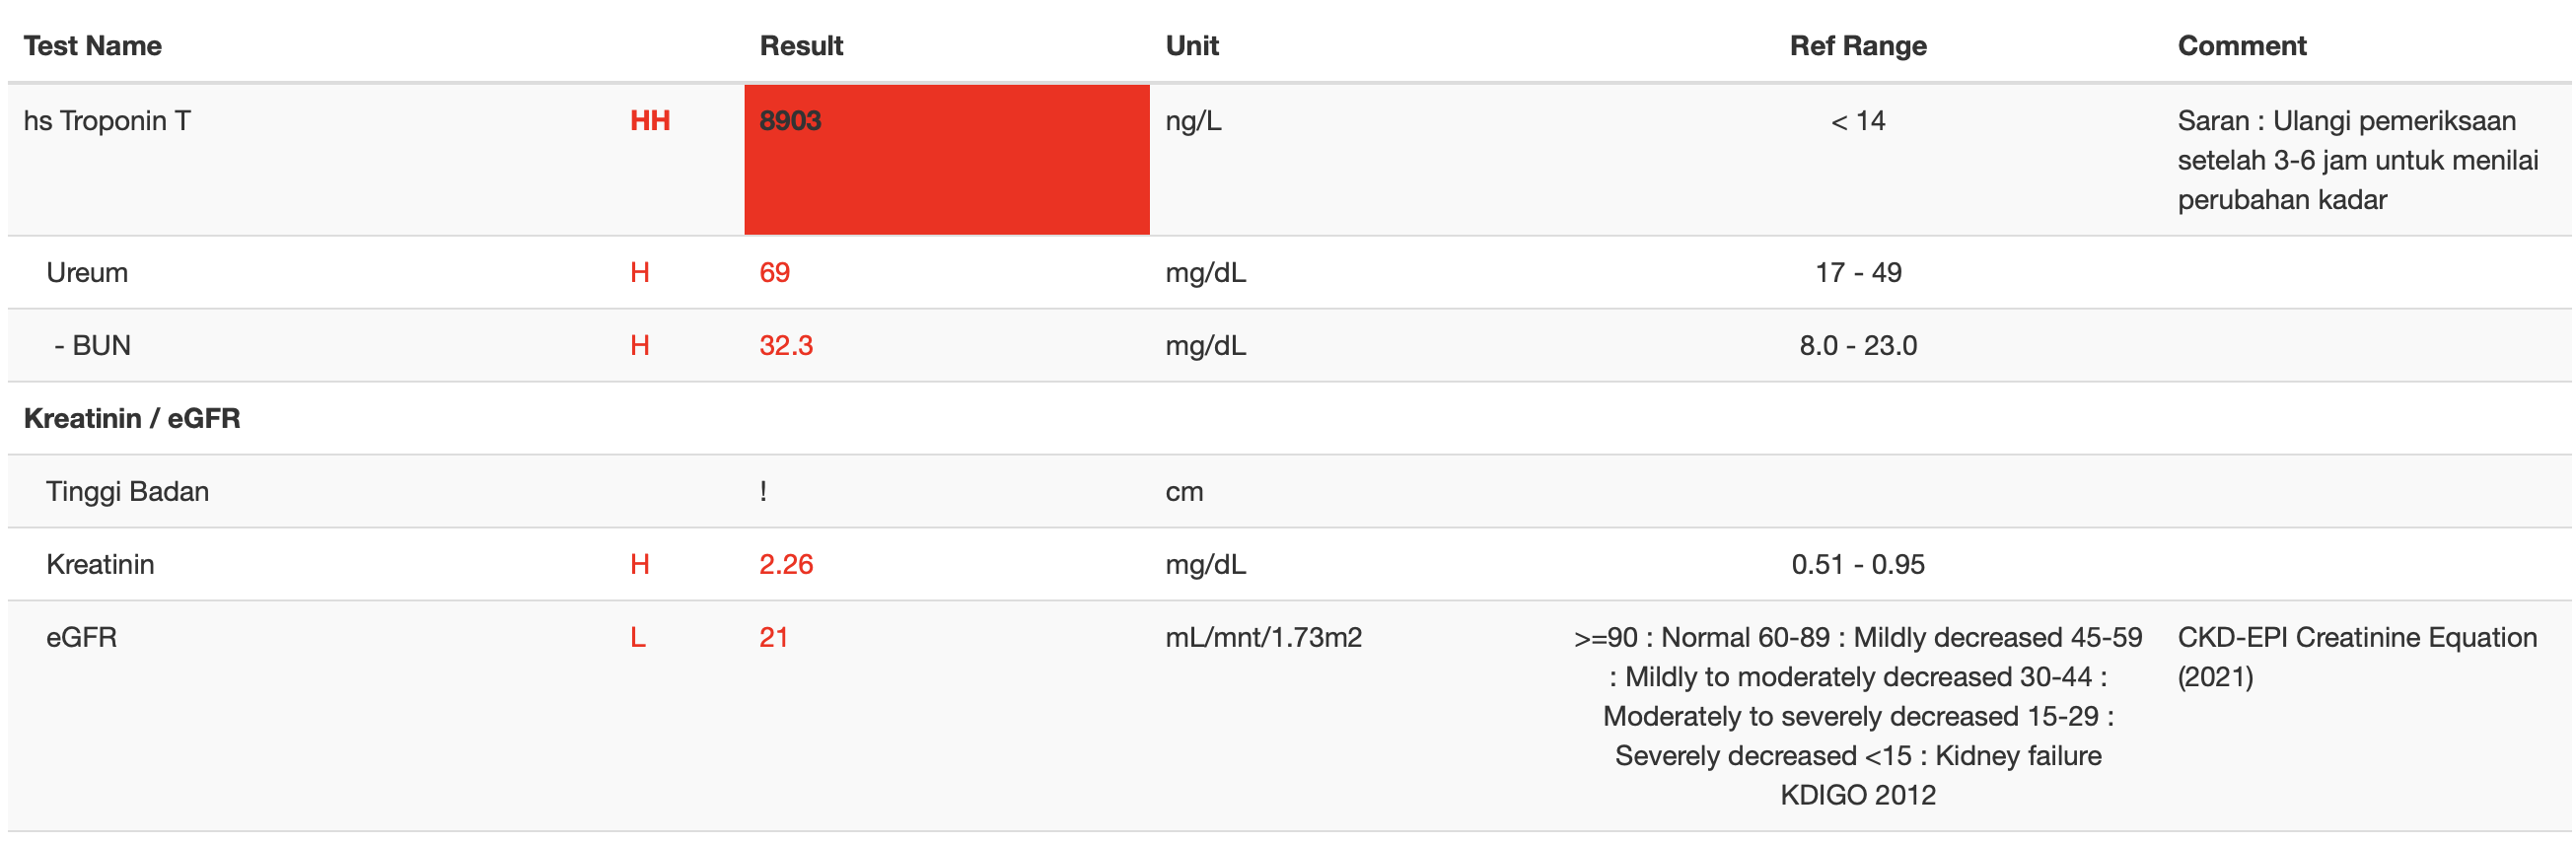Click the exclamation mark for Tinggi Badan
The width and height of the screenshot is (2576, 844).
[x=763, y=492]
